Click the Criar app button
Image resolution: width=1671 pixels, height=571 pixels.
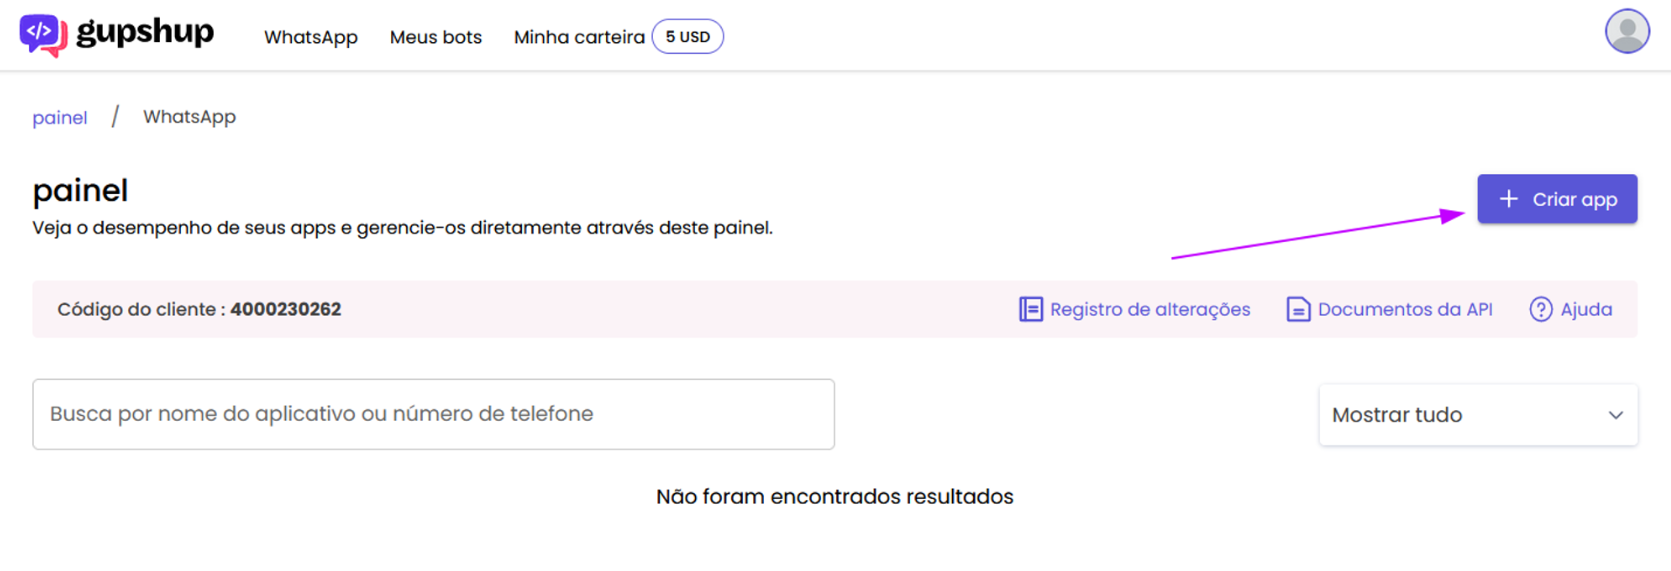click(1557, 199)
